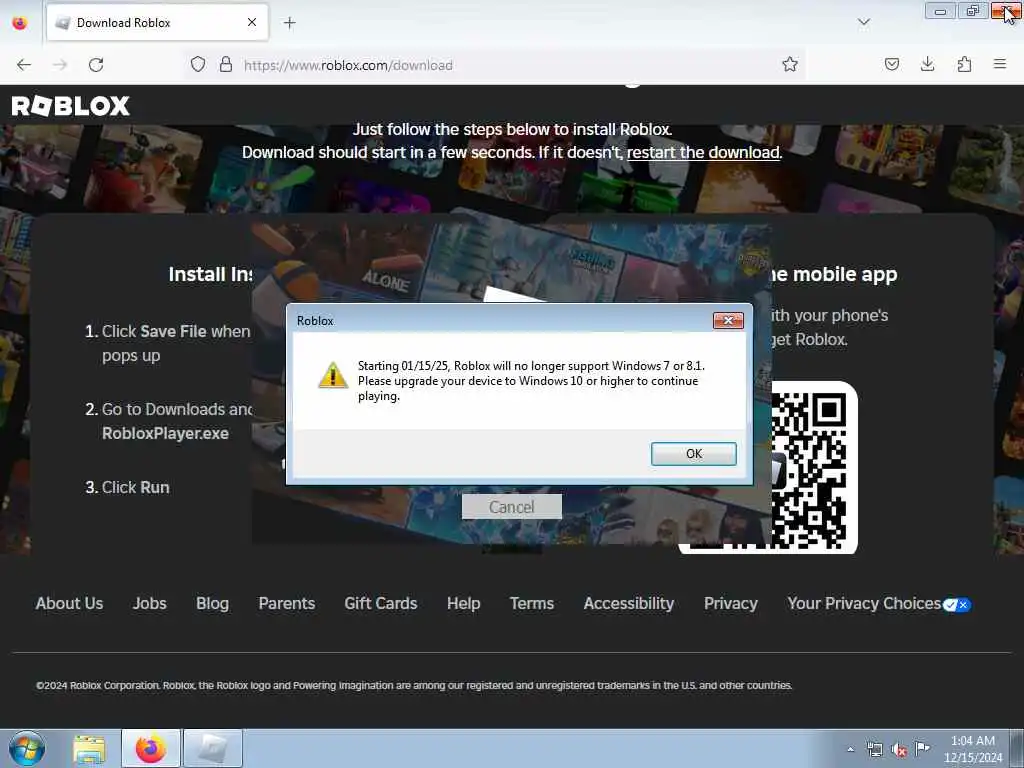Open the Extensions puzzle icon
The width and height of the screenshot is (1024, 768).
coord(964,65)
